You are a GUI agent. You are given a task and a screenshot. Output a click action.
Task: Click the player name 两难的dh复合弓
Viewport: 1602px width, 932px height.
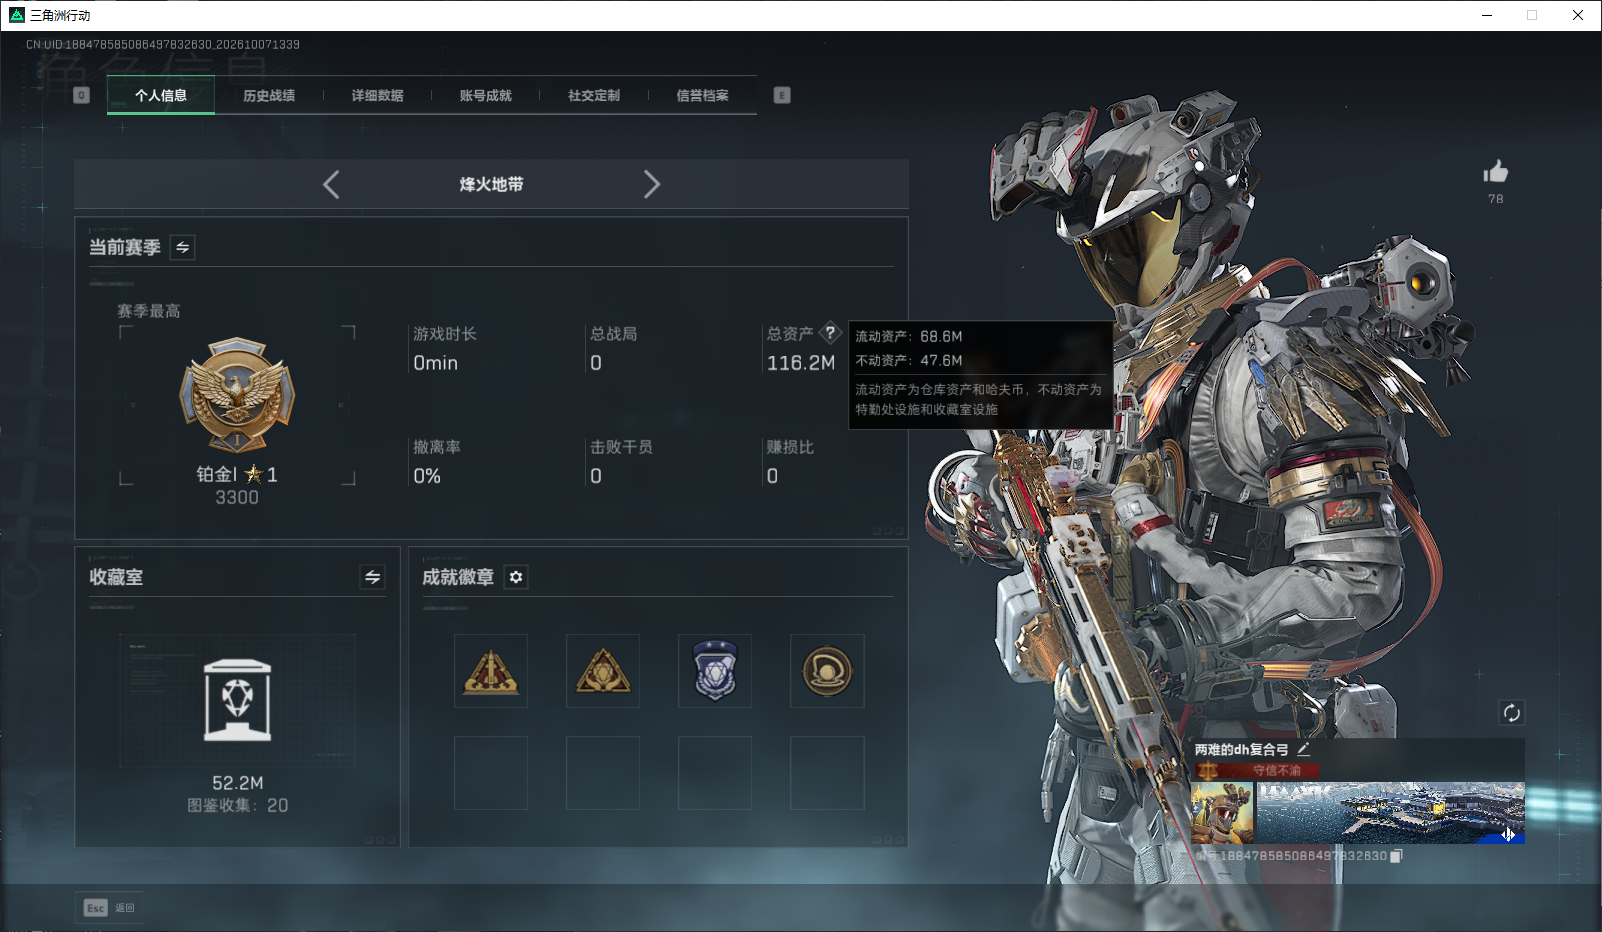tap(1241, 749)
